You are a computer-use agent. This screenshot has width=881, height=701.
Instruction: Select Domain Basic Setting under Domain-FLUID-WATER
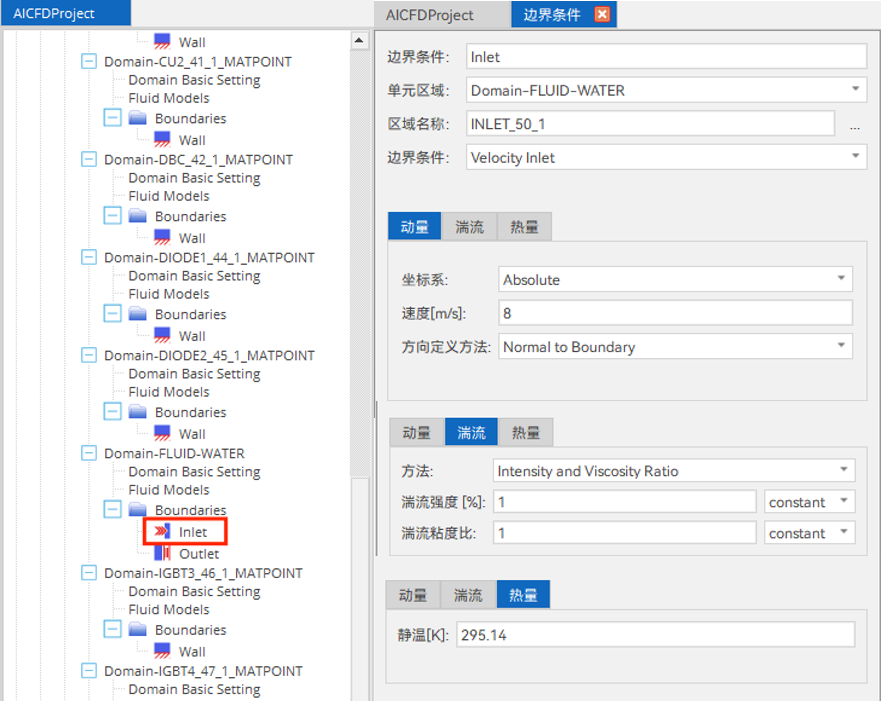(194, 472)
